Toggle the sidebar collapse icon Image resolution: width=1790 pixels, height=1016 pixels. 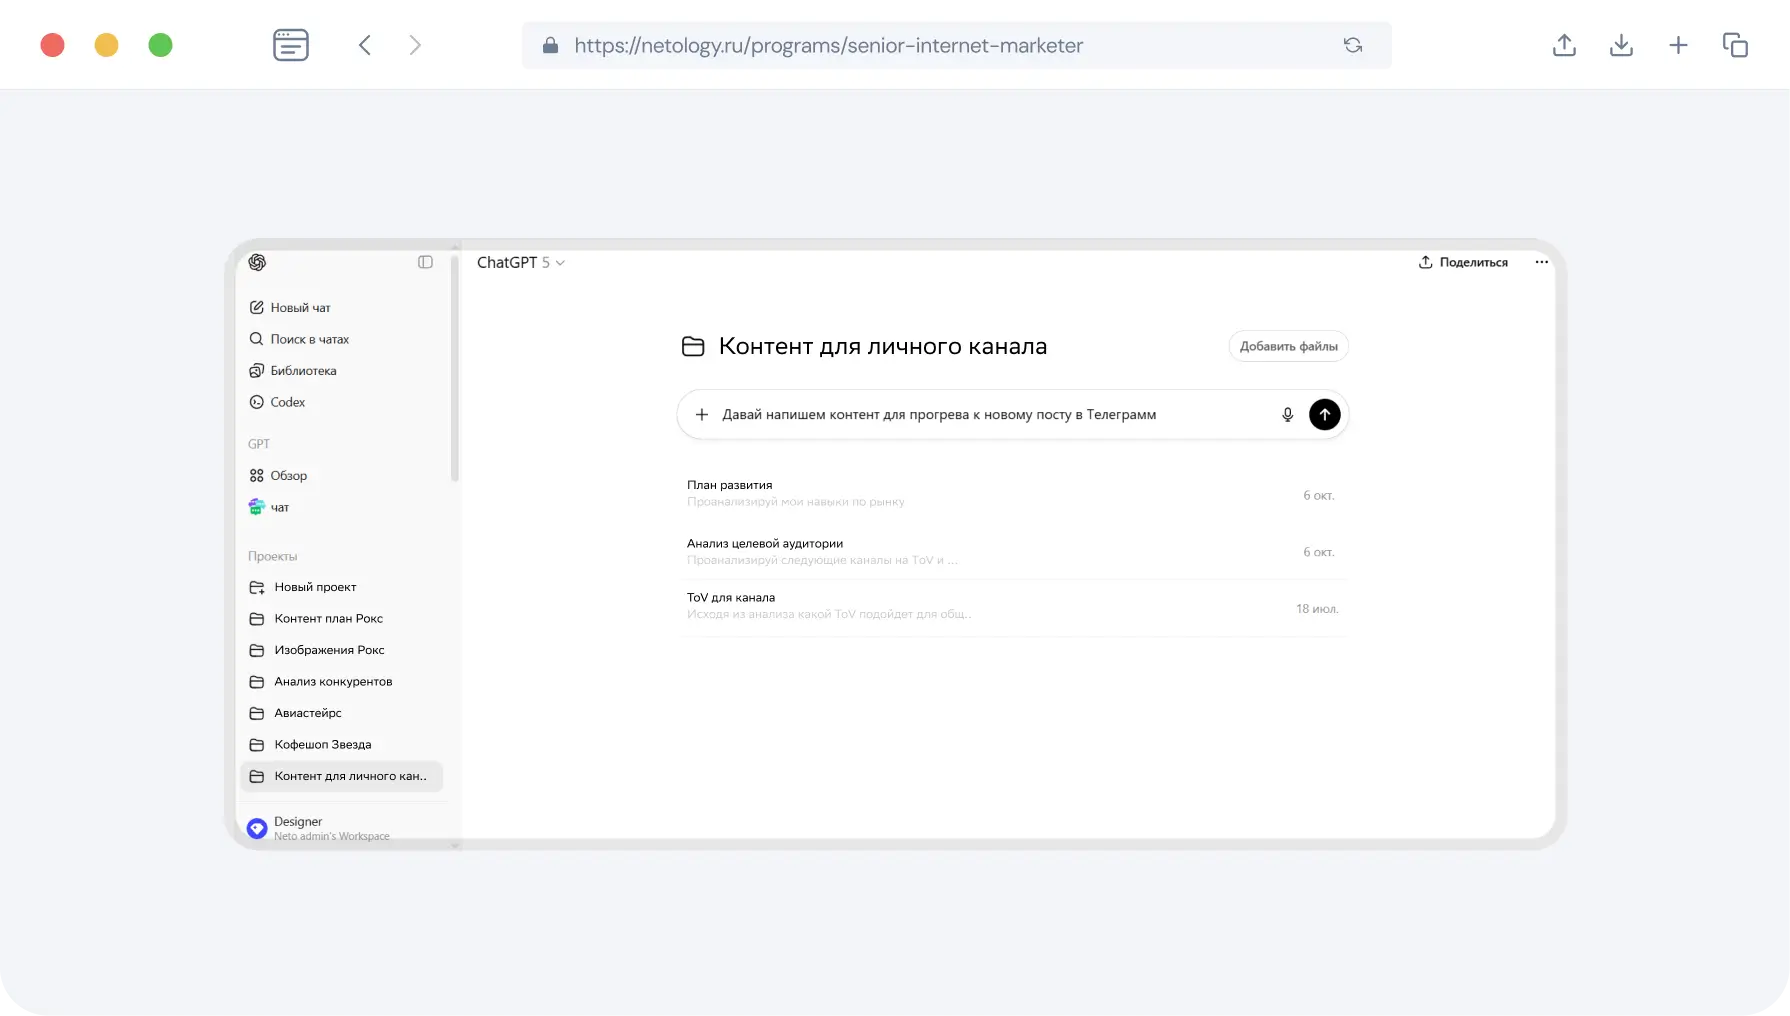(425, 262)
